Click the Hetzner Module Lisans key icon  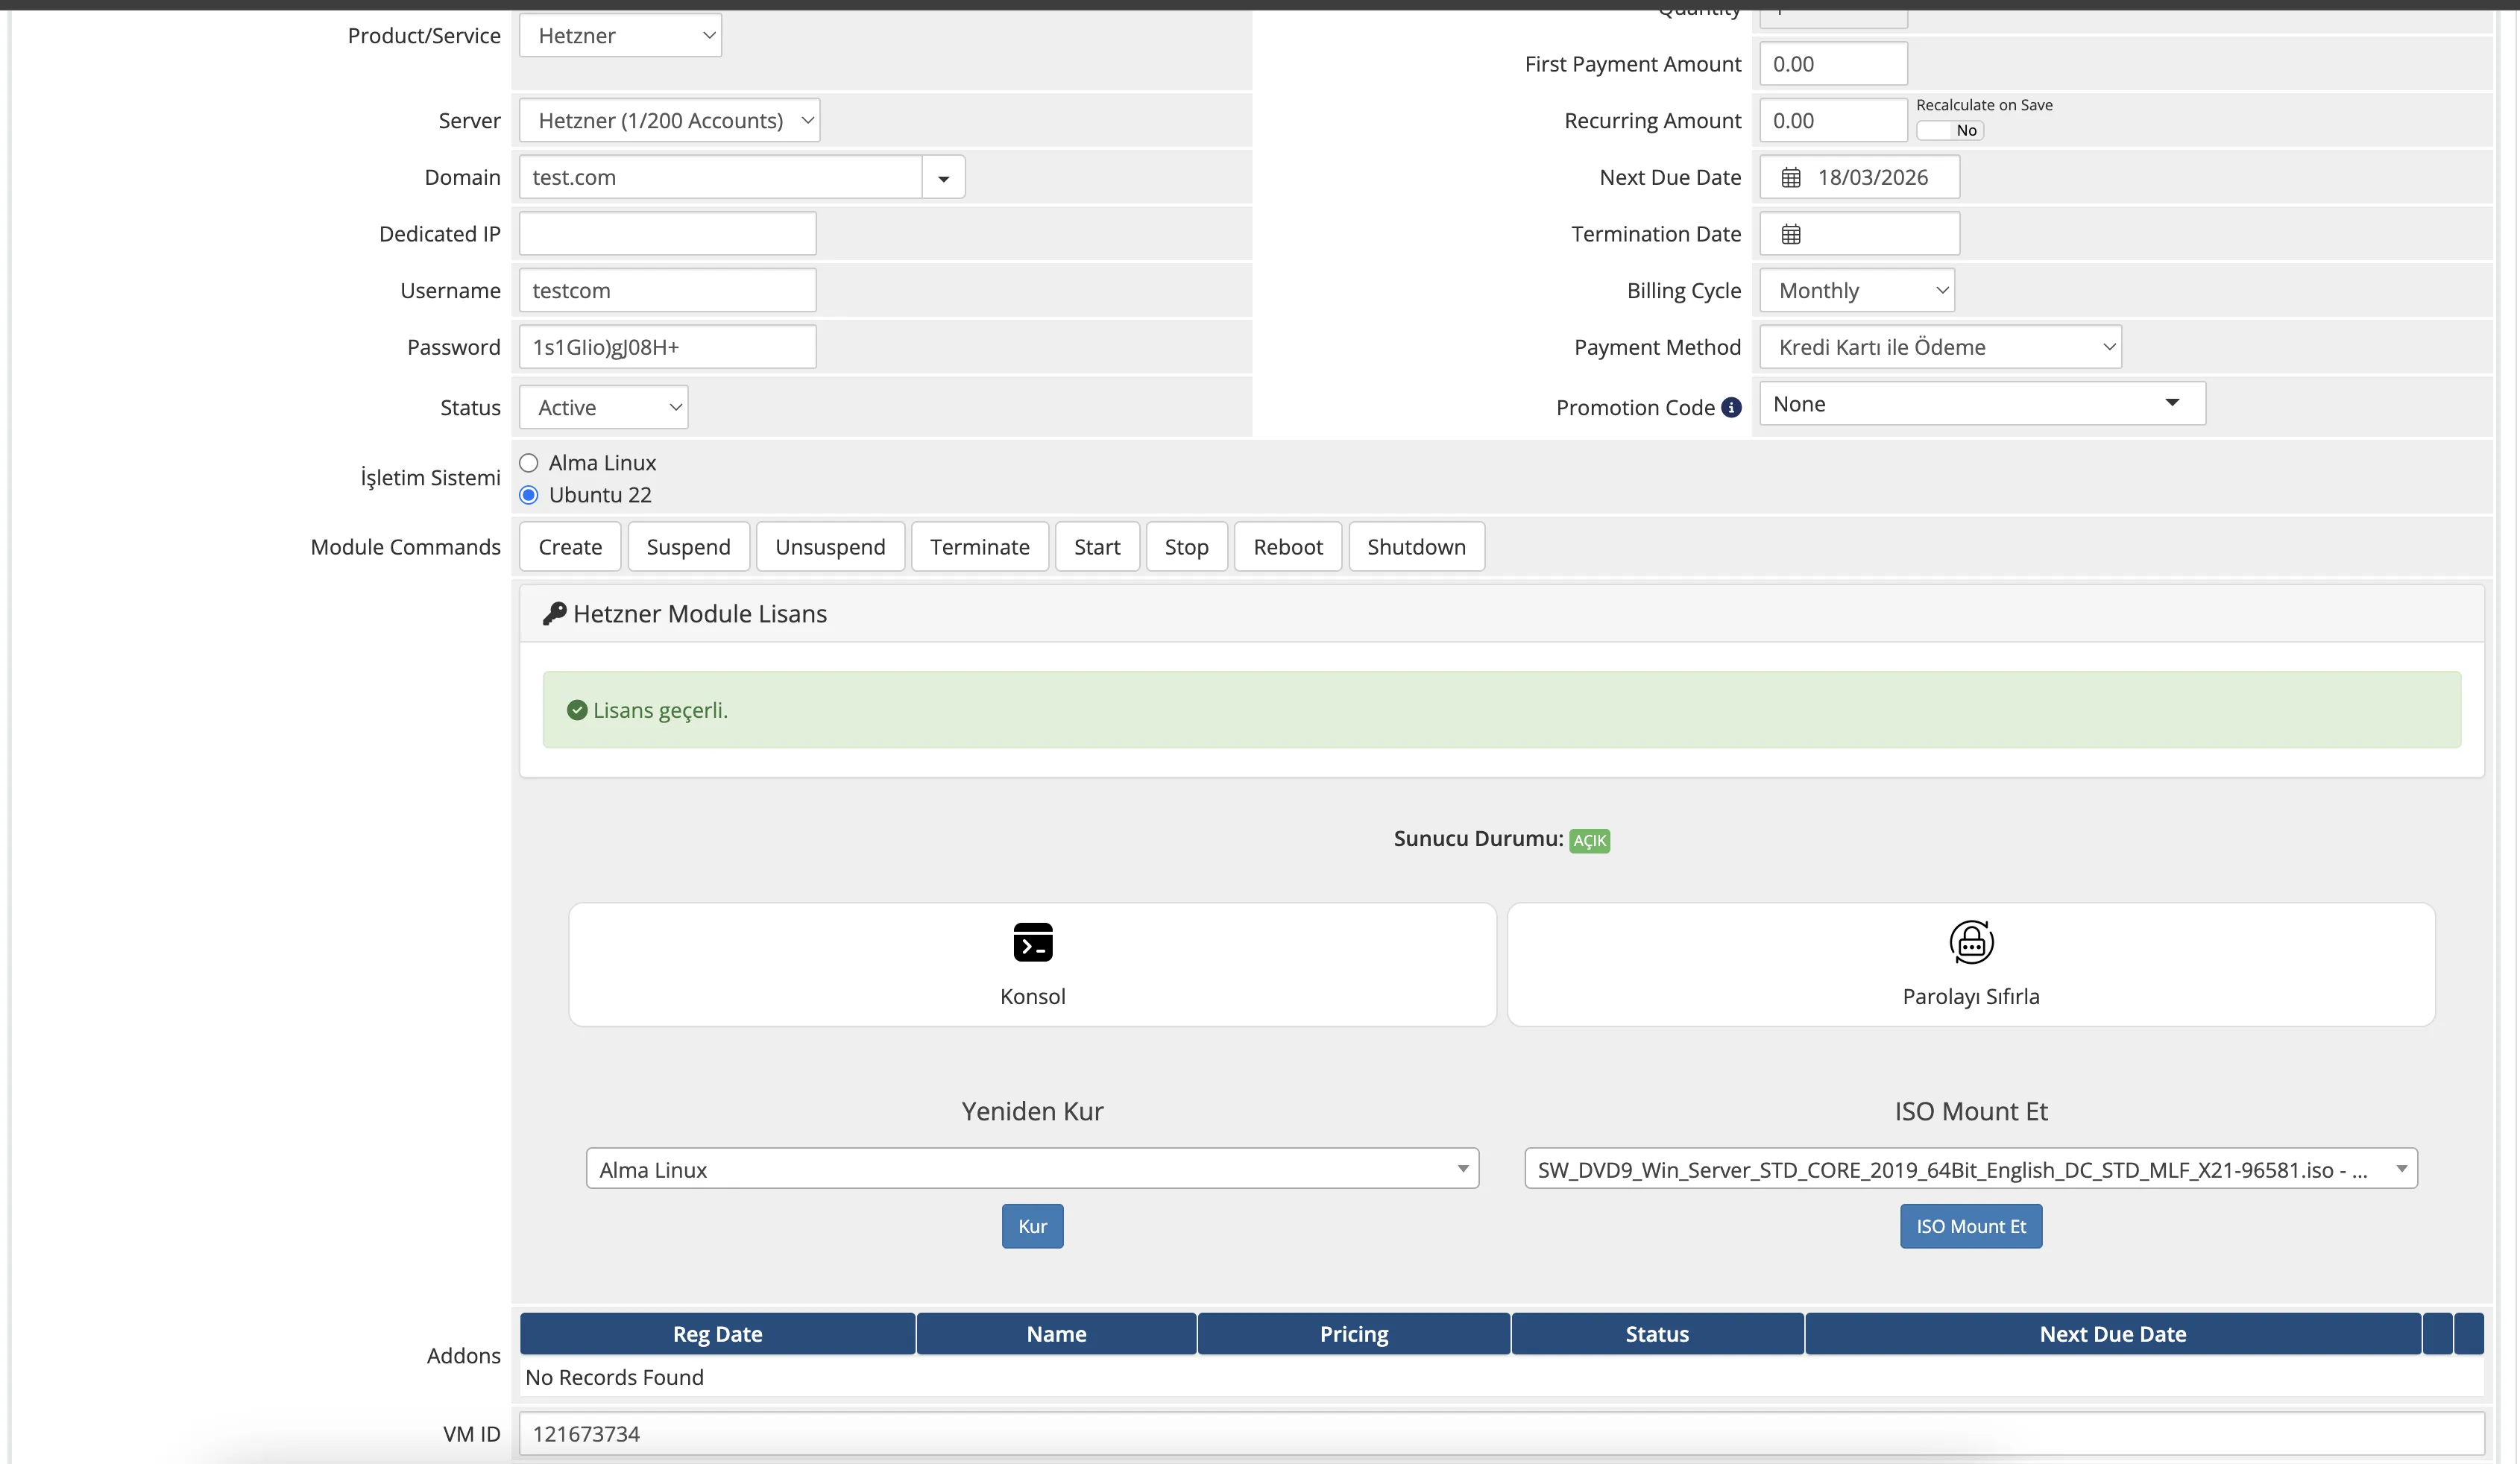click(x=554, y=614)
